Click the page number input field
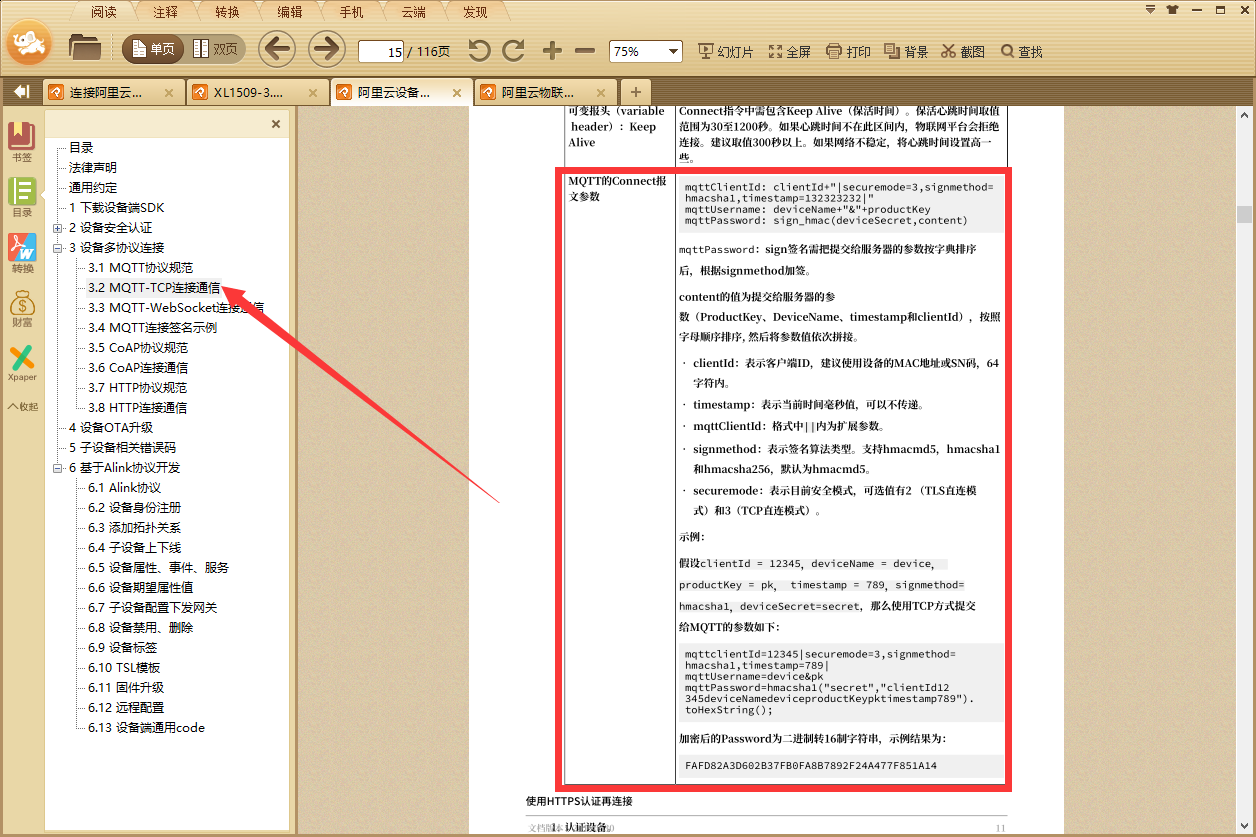1256x837 pixels. 381,51
